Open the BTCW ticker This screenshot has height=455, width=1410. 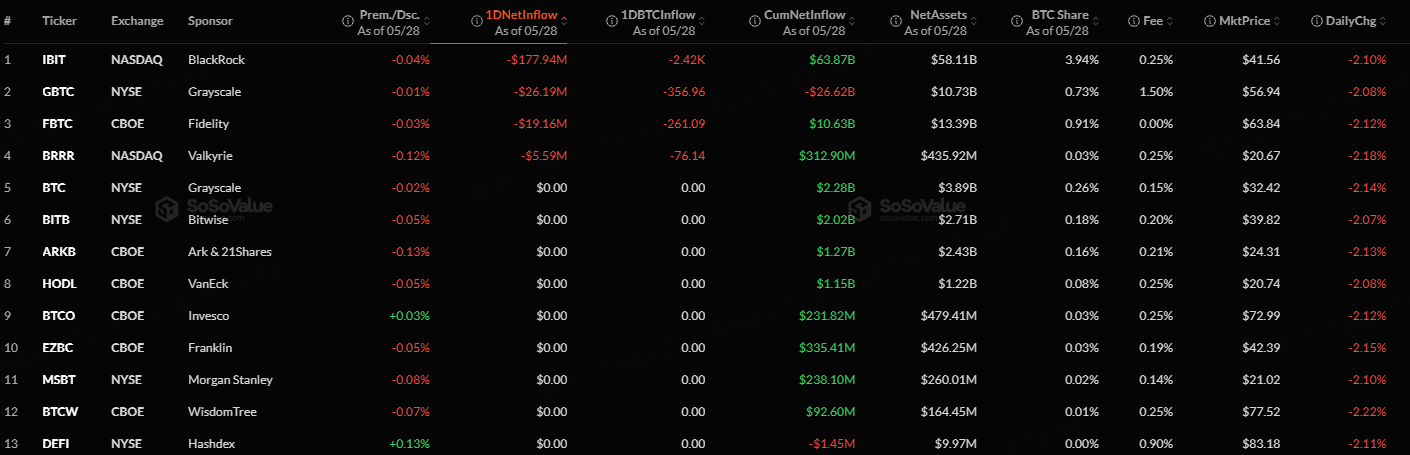coord(59,412)
